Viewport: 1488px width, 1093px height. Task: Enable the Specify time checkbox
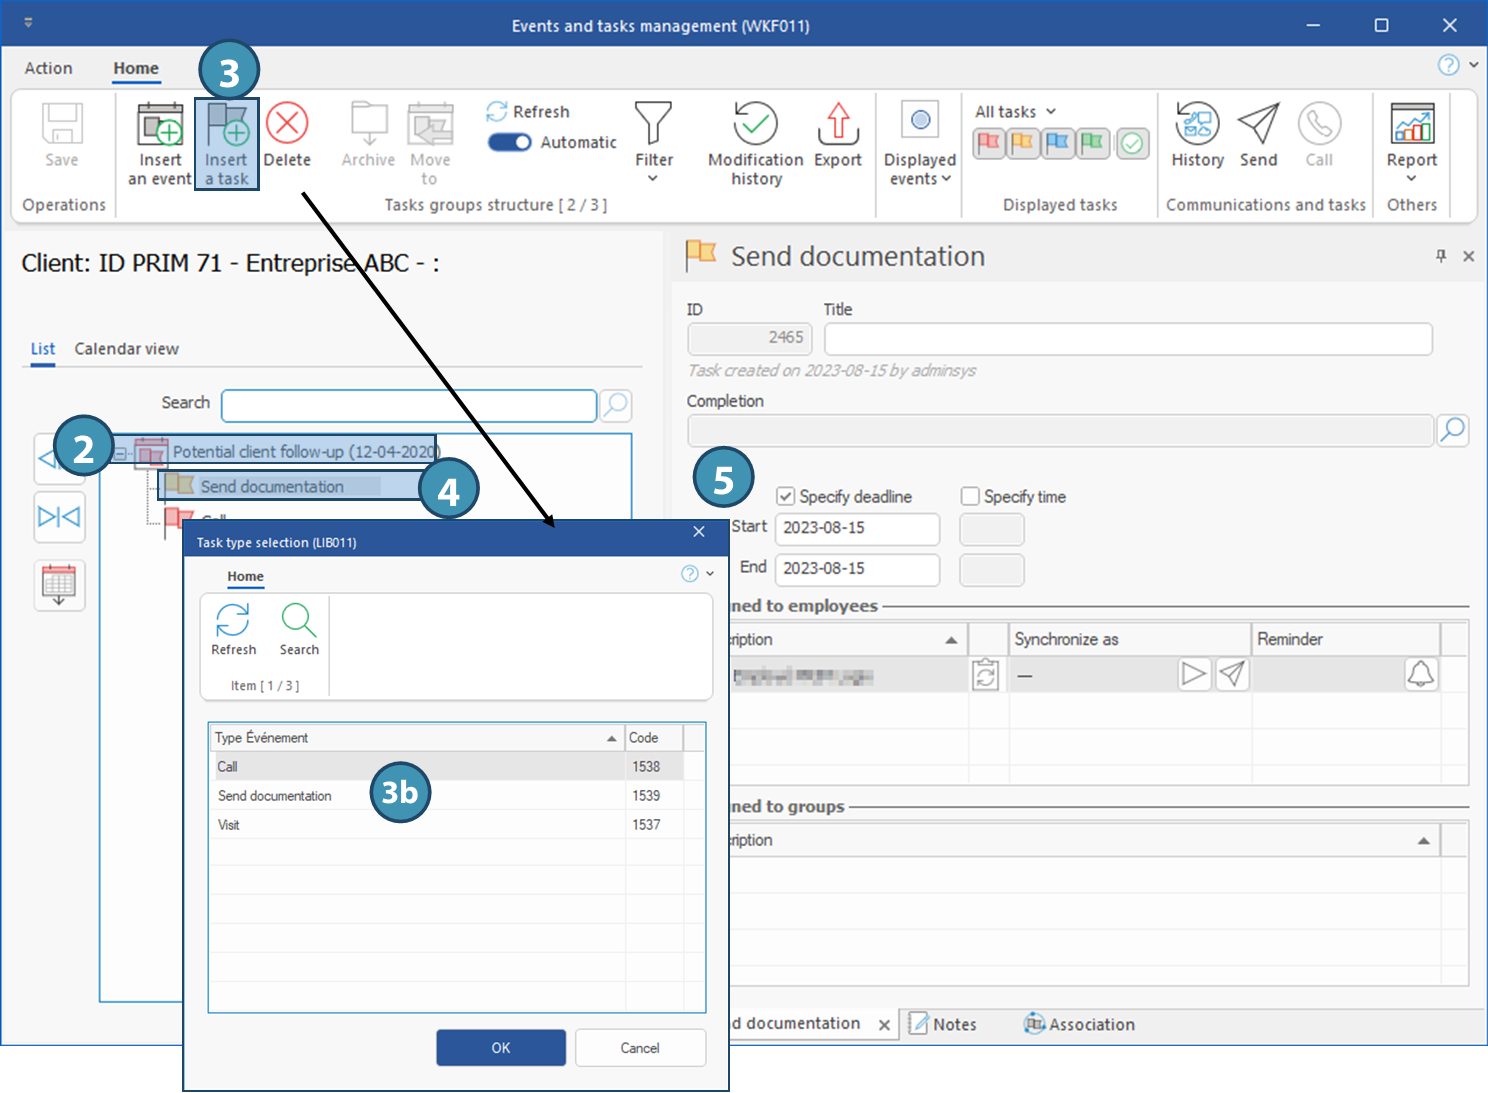[x=970, y=497]
